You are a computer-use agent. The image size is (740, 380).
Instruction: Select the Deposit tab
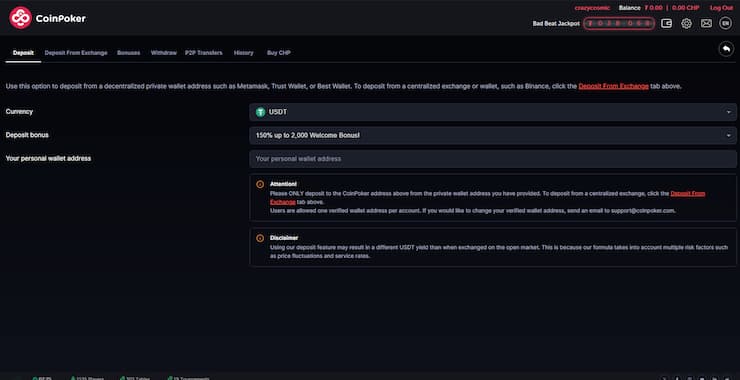[x=23, y=53]
